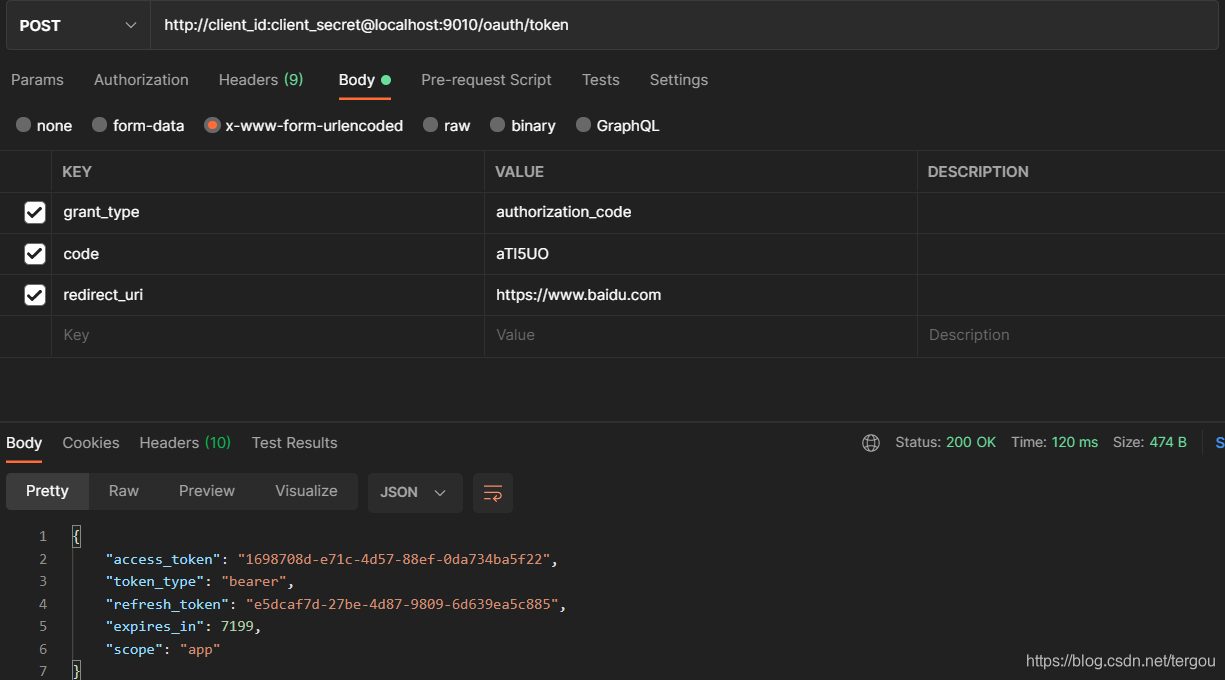Uncheck the grant_type parameter row
Viewport: 1225px width, 680px height.
click(x=35, y=212)
